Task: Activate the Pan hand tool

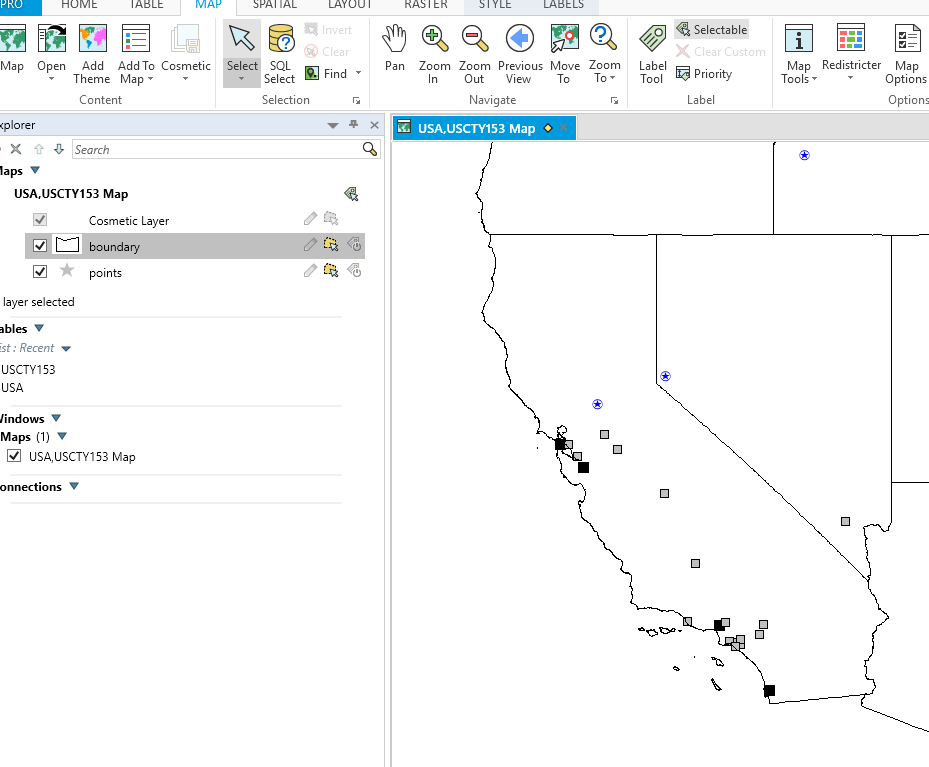Action: tap(394, 40)
